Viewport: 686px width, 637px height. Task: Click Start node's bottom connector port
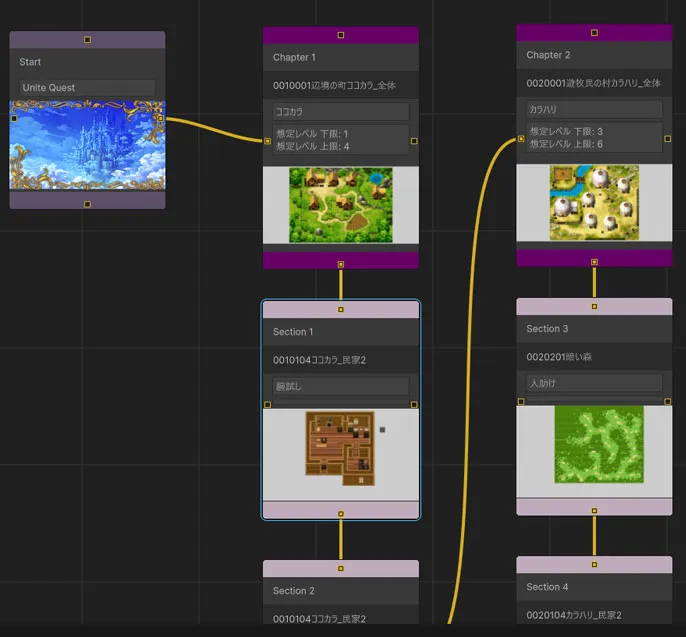87,204
